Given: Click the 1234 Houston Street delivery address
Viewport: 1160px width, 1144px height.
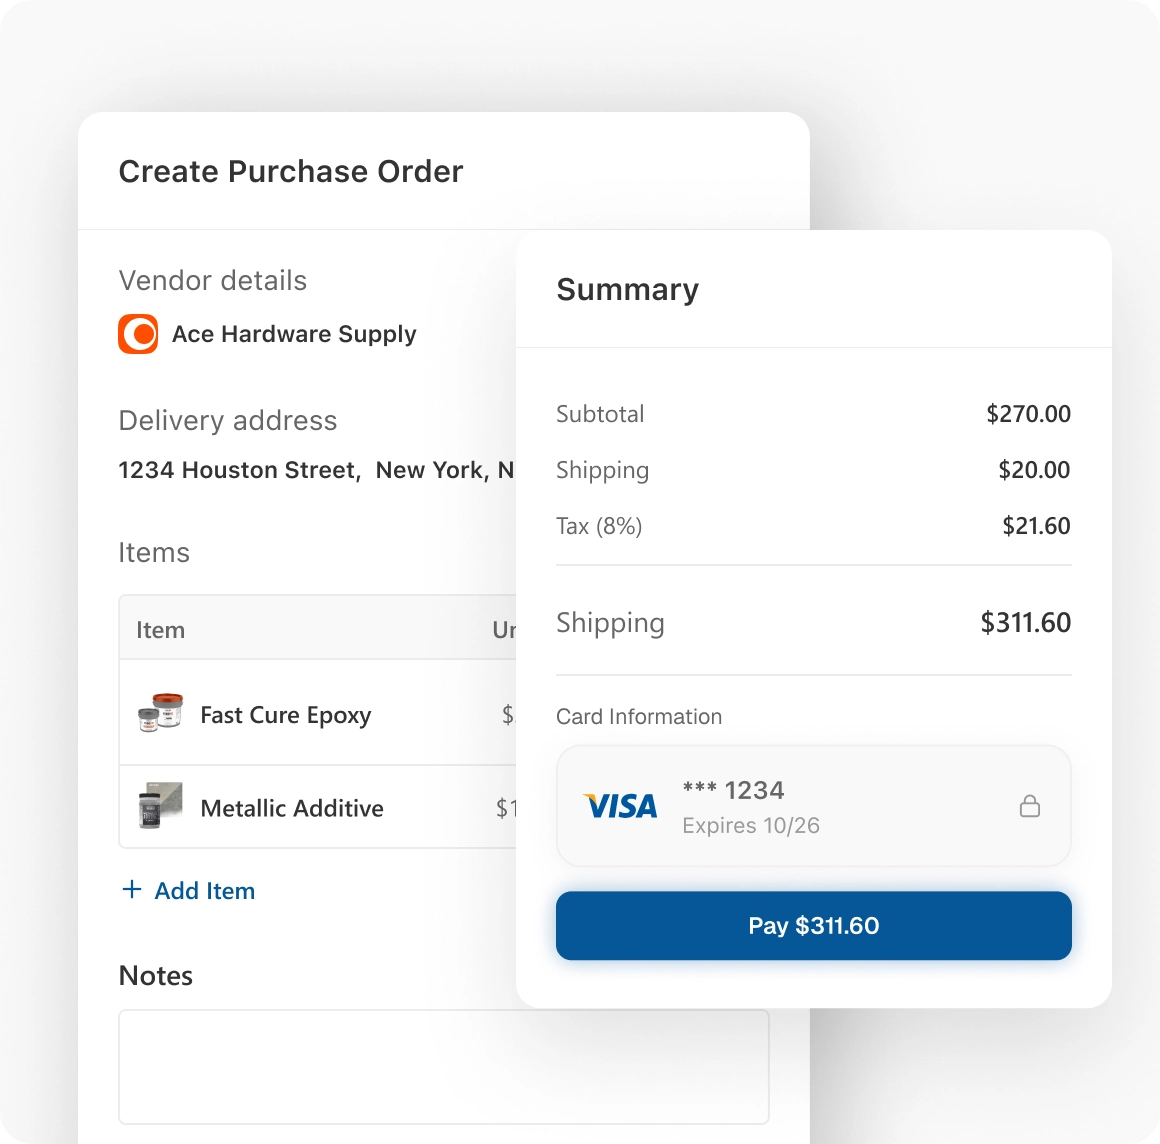Looking at the screenshot, I should point(315,470).
